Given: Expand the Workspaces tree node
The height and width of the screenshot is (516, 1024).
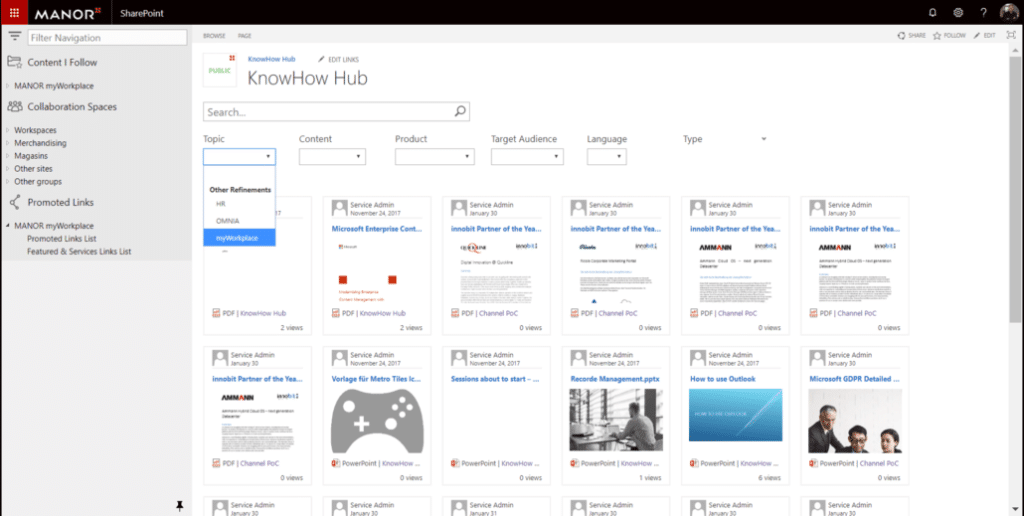Looking at the screenshot, I should (x=8, y=130).
